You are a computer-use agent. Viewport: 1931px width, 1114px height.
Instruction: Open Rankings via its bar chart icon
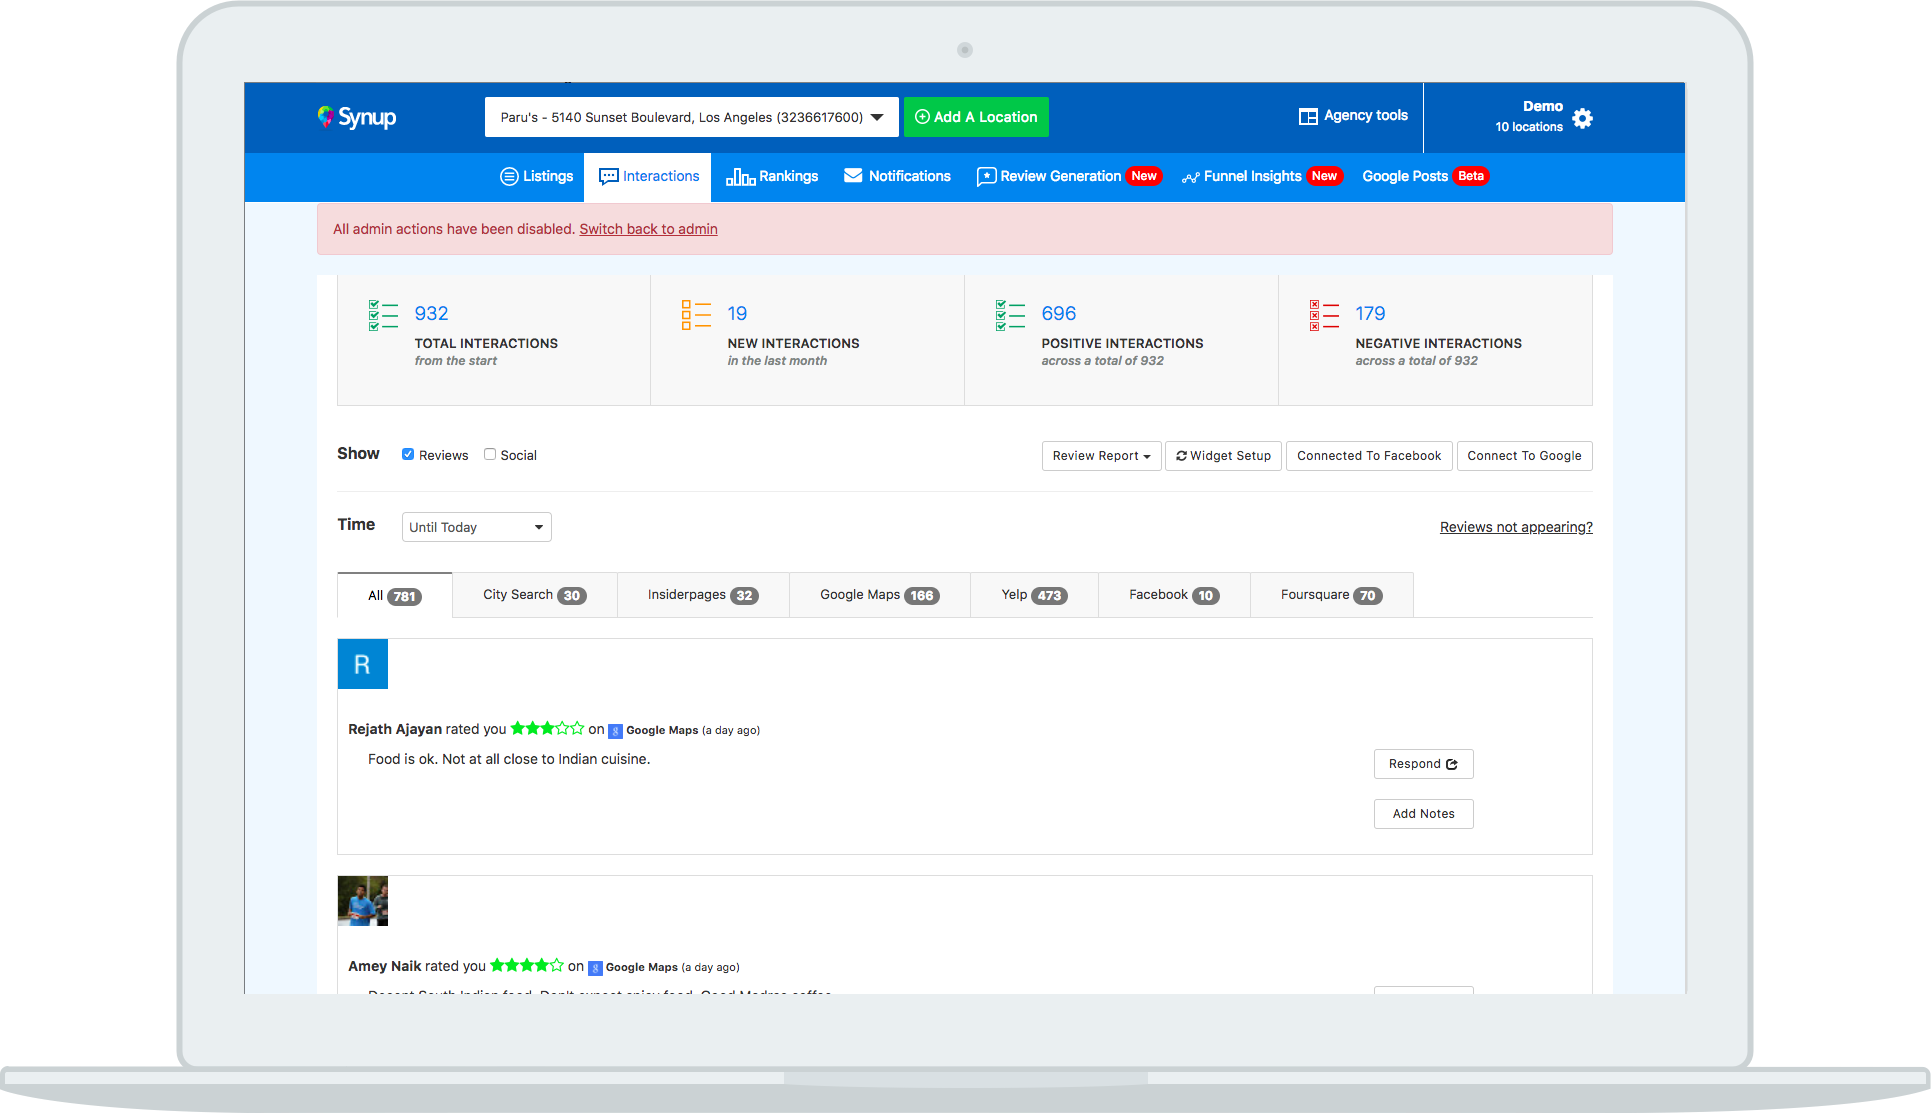point(740,177)
